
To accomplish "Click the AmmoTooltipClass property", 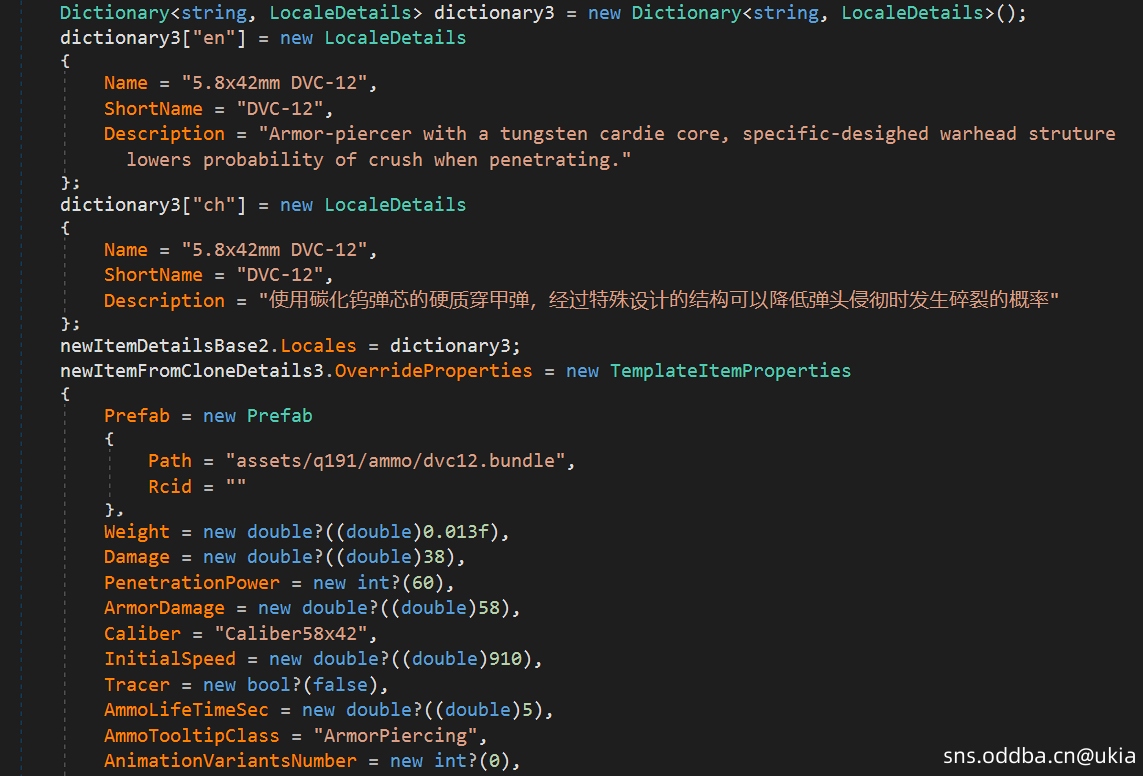I will [x=192, y=736].
